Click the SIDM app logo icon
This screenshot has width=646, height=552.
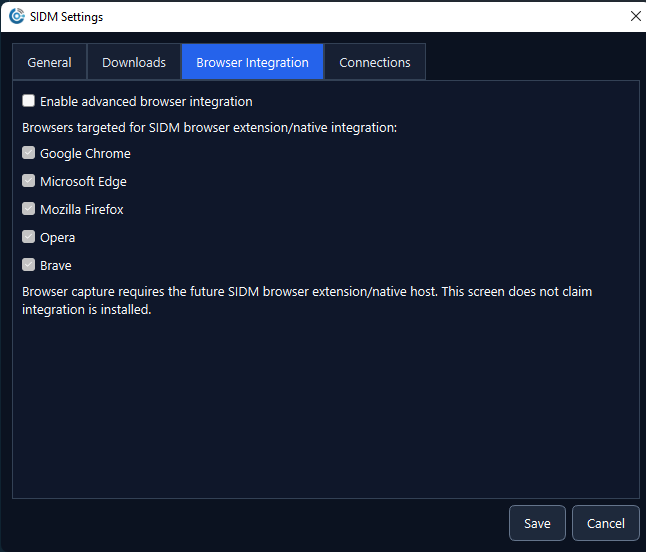(x=17, y=16)
